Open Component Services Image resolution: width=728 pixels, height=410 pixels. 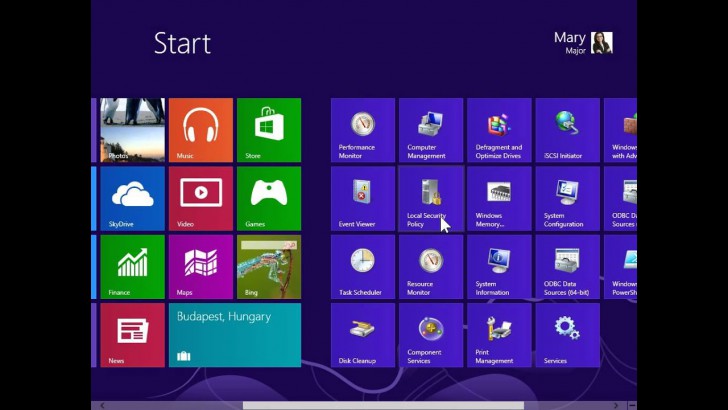(x=431, y=335)
